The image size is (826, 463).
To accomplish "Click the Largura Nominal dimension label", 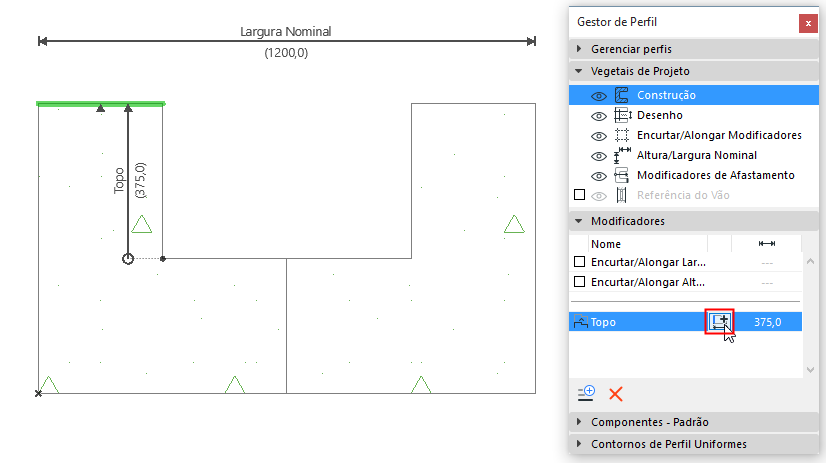I will click(x=286, y=32).
